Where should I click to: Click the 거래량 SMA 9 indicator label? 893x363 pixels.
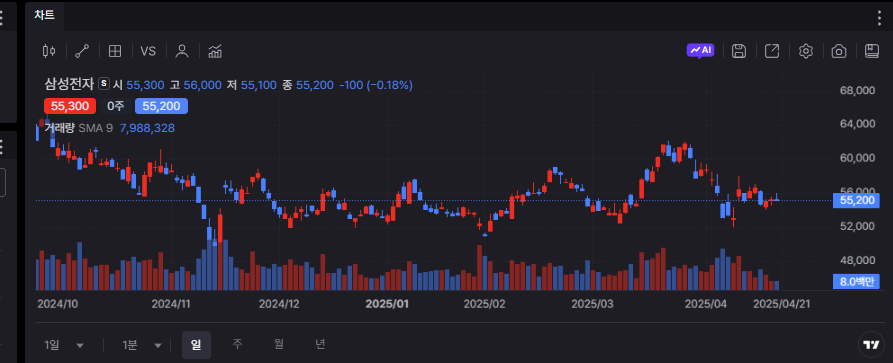(79, 128)
